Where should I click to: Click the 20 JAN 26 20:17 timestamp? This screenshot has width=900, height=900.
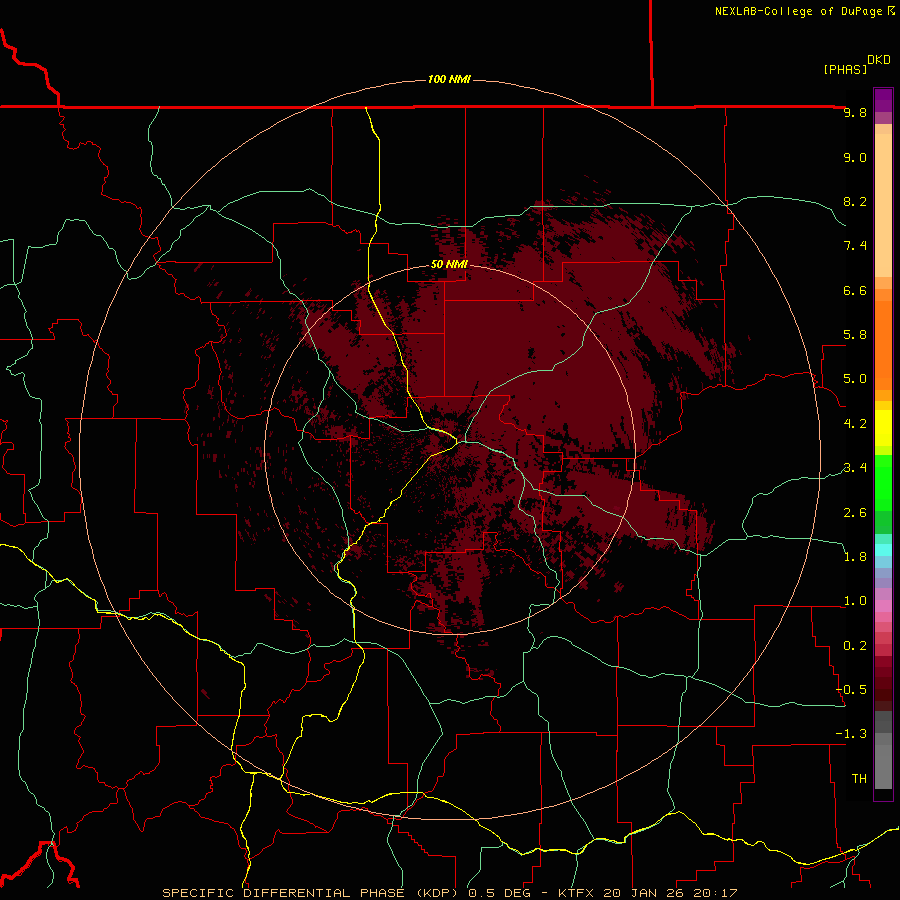click(x=669, y=893)
